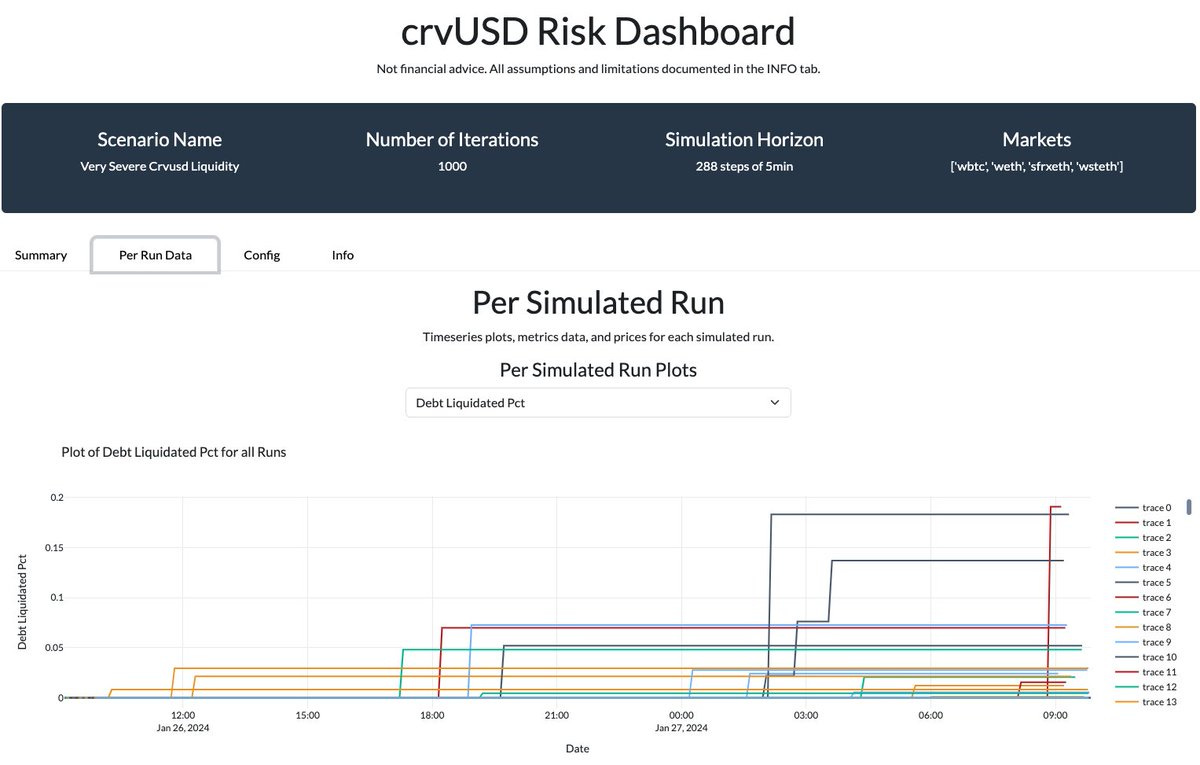Click the crvUSD Risk Dashboard title

click(x=598, y=32)
